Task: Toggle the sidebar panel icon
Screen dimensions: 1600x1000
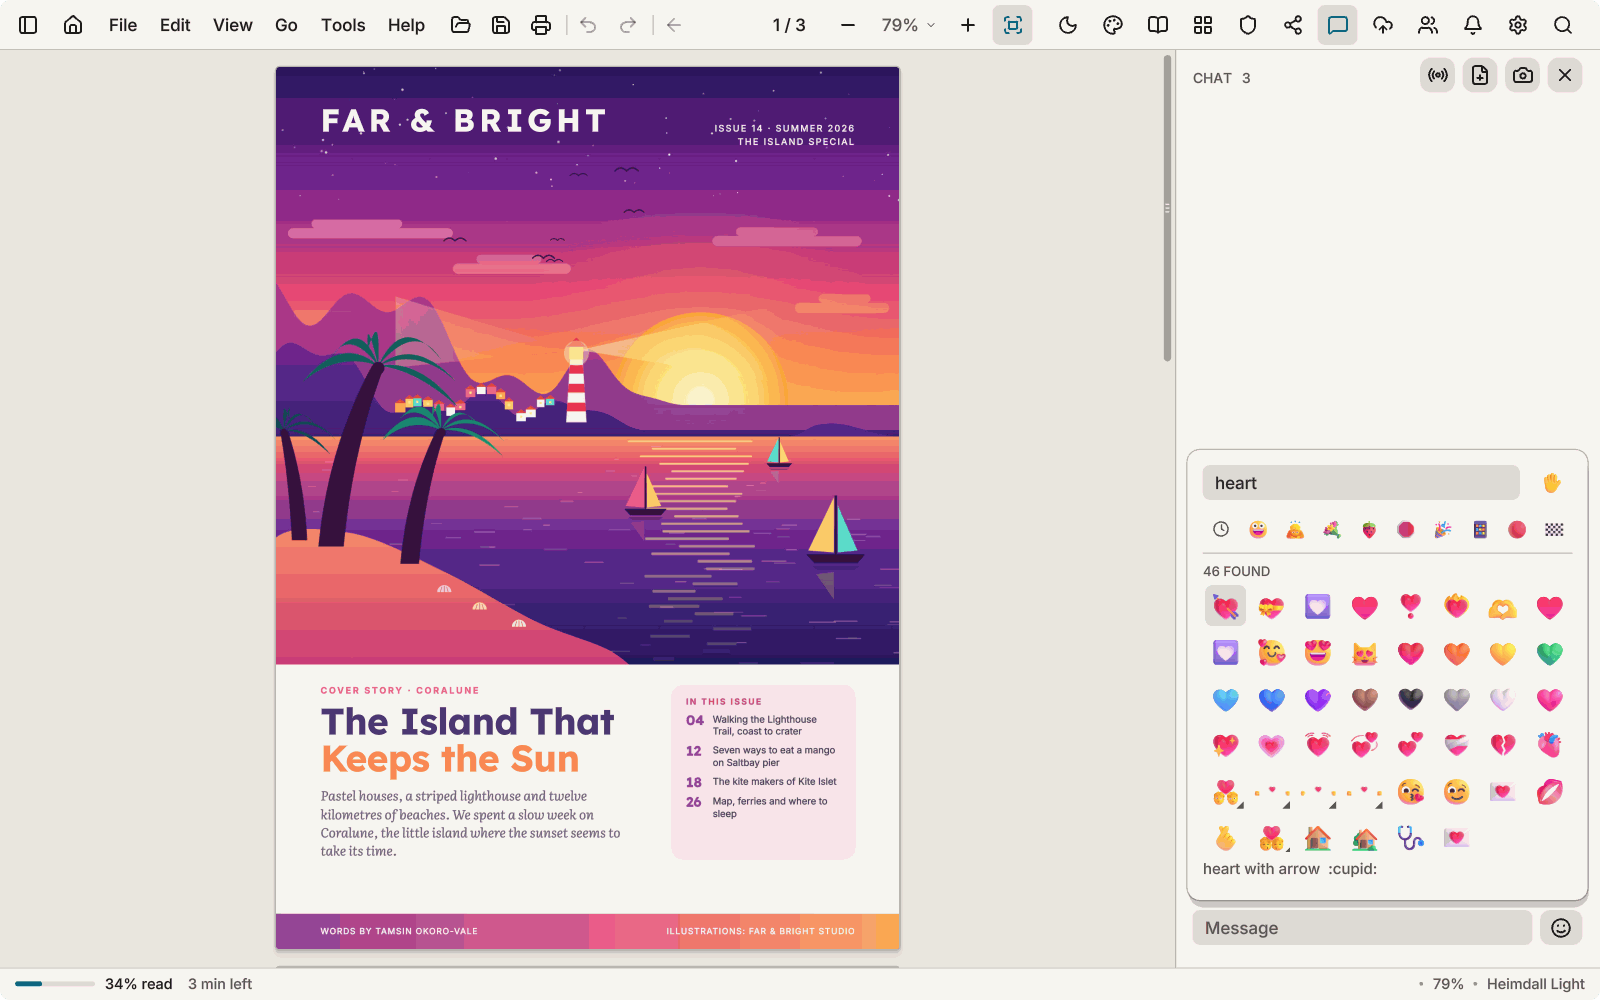Action: [28, 25]
